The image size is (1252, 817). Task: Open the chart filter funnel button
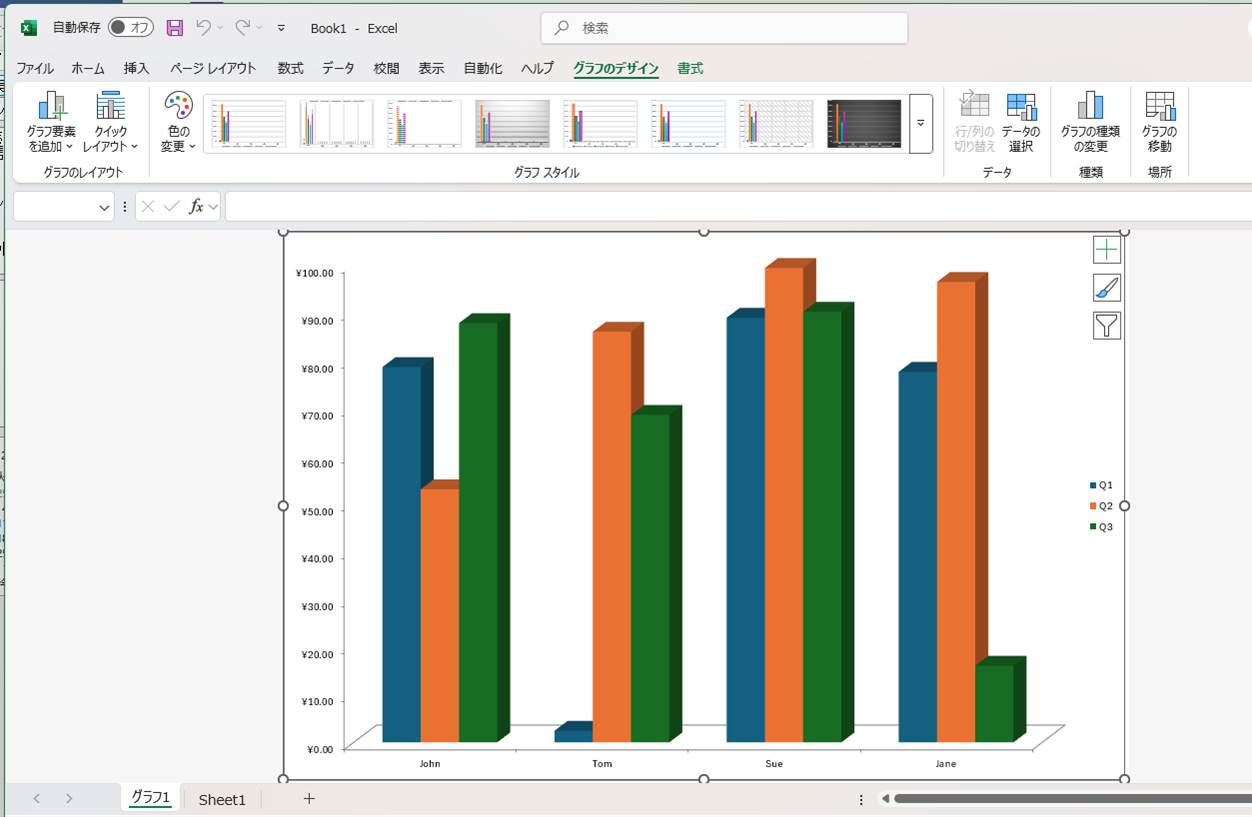pos(1107,326)
